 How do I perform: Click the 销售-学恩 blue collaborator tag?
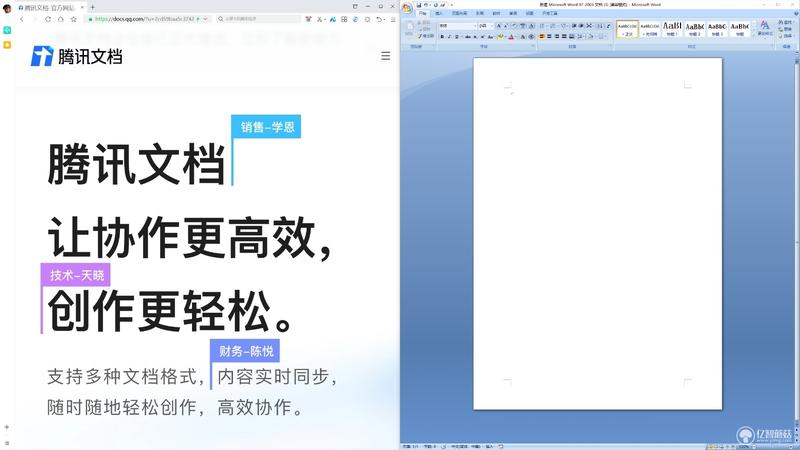pyautogui.click(x=266, y=127)
